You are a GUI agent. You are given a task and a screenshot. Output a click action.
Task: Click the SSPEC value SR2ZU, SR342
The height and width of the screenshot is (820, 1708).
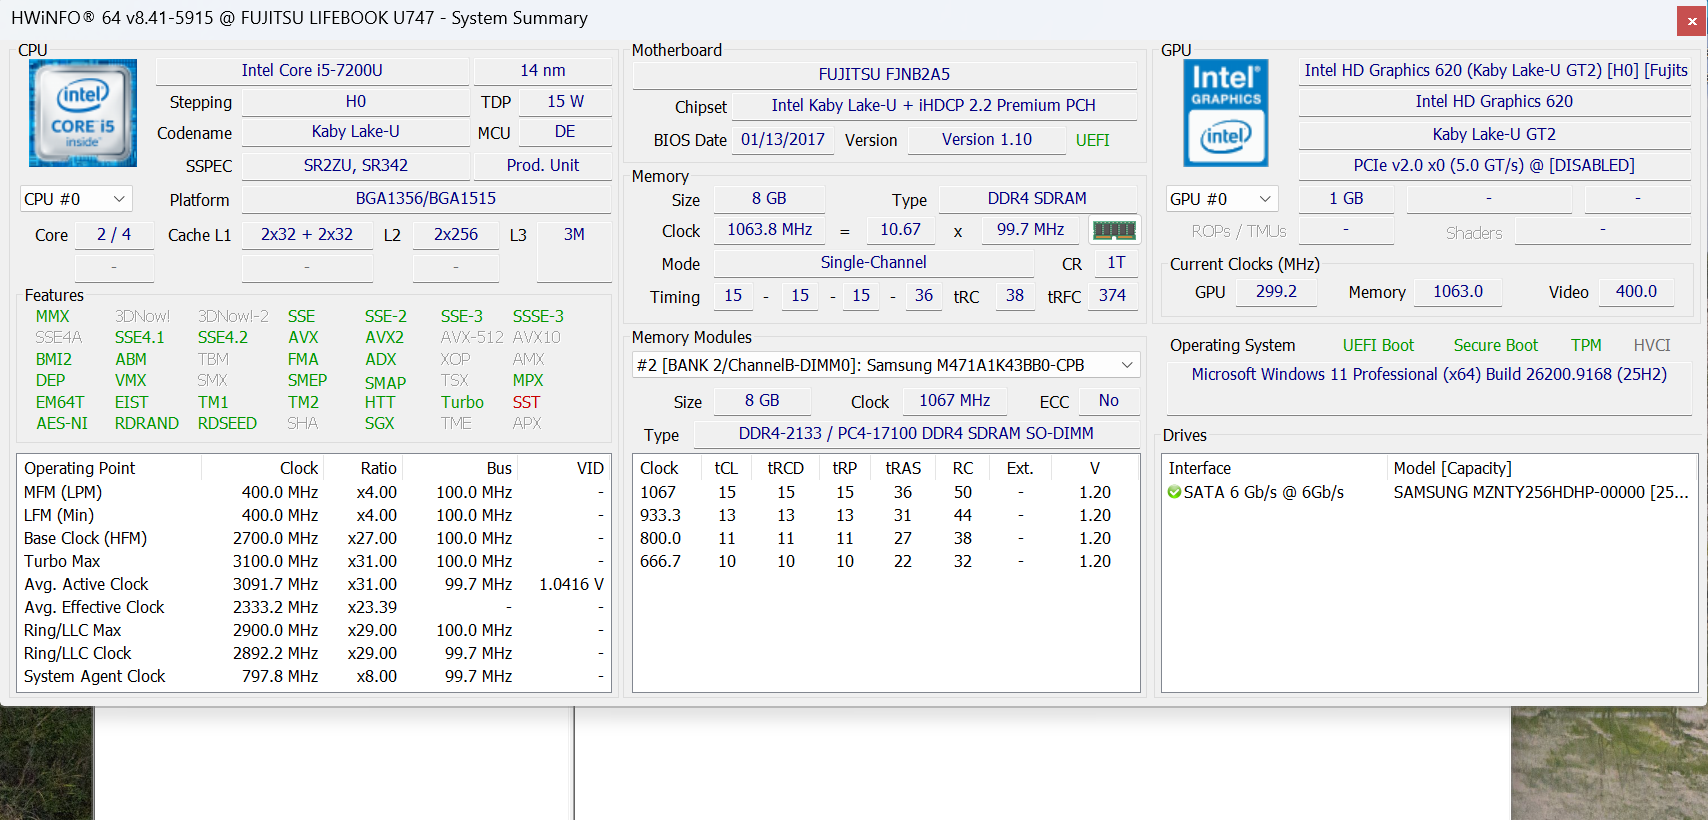coord(356,165)
